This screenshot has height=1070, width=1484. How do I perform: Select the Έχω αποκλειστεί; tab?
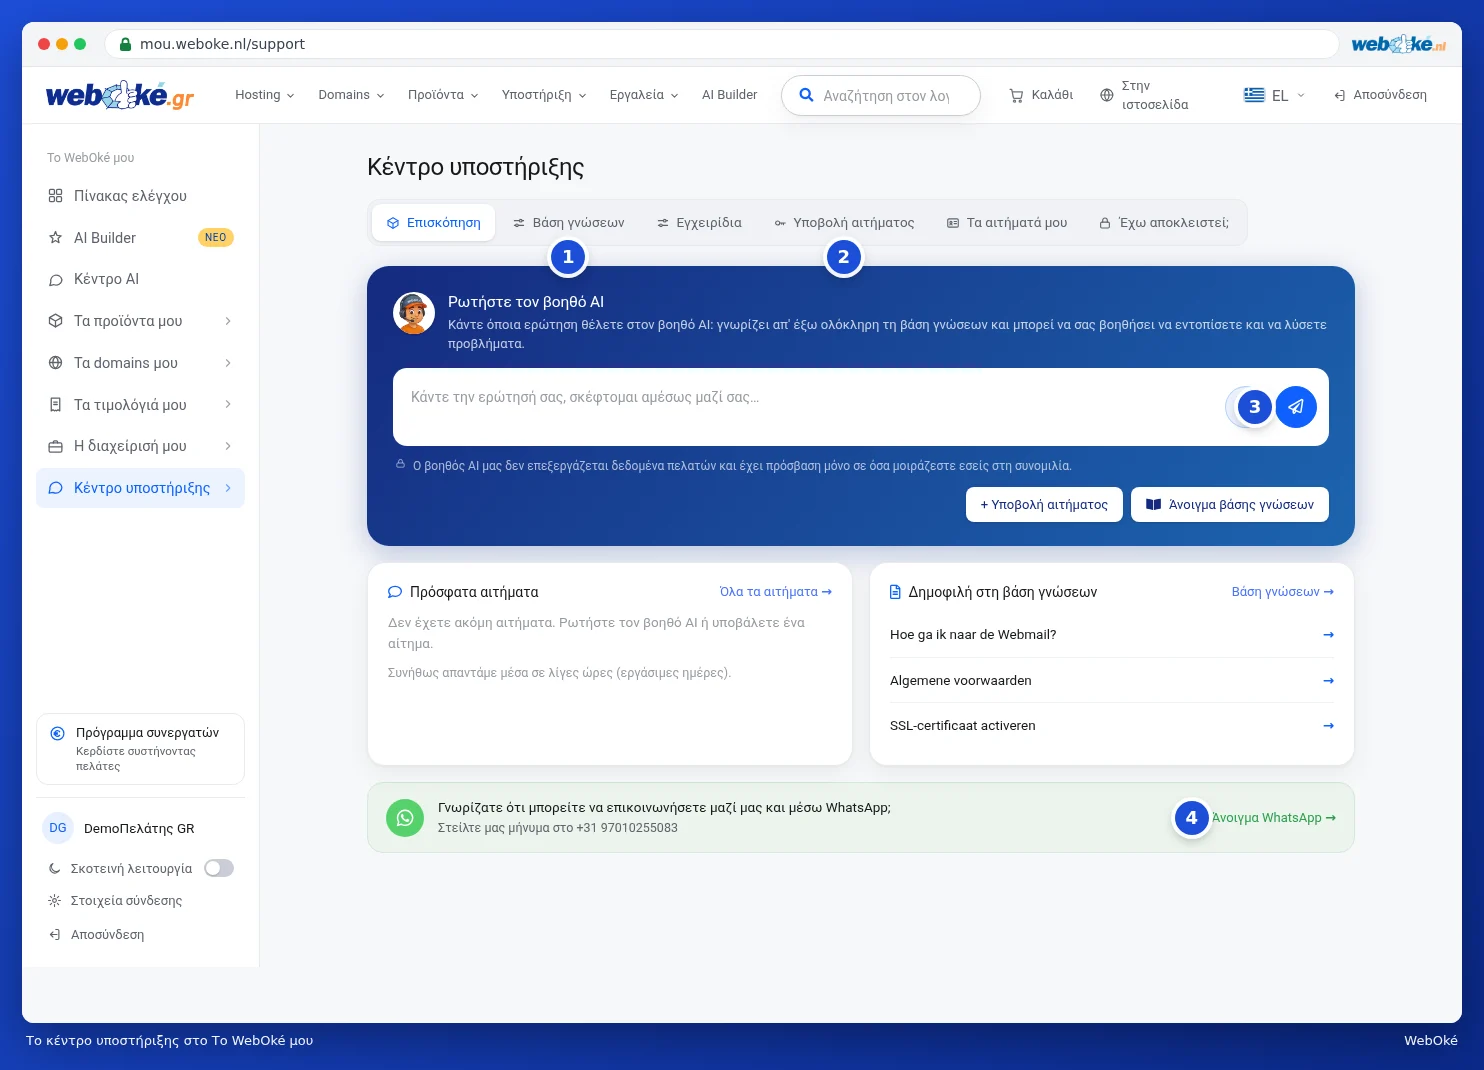pyautogui.click(x=1164, y=223)
